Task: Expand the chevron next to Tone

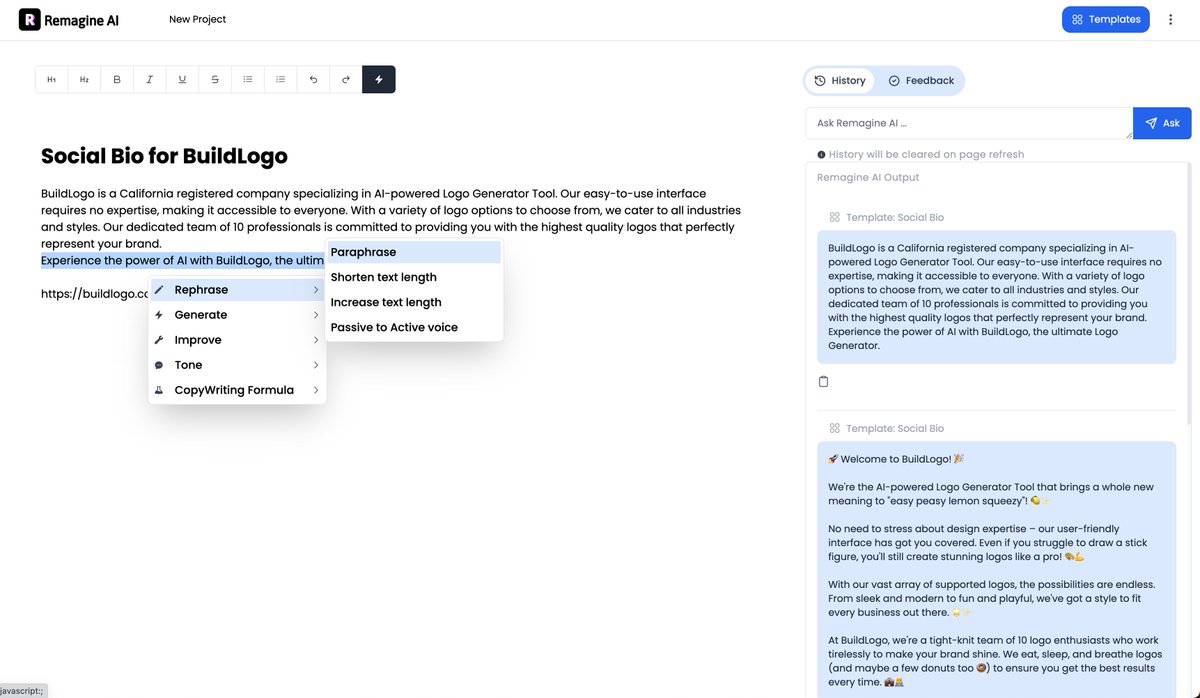Action: pos(316,365)
